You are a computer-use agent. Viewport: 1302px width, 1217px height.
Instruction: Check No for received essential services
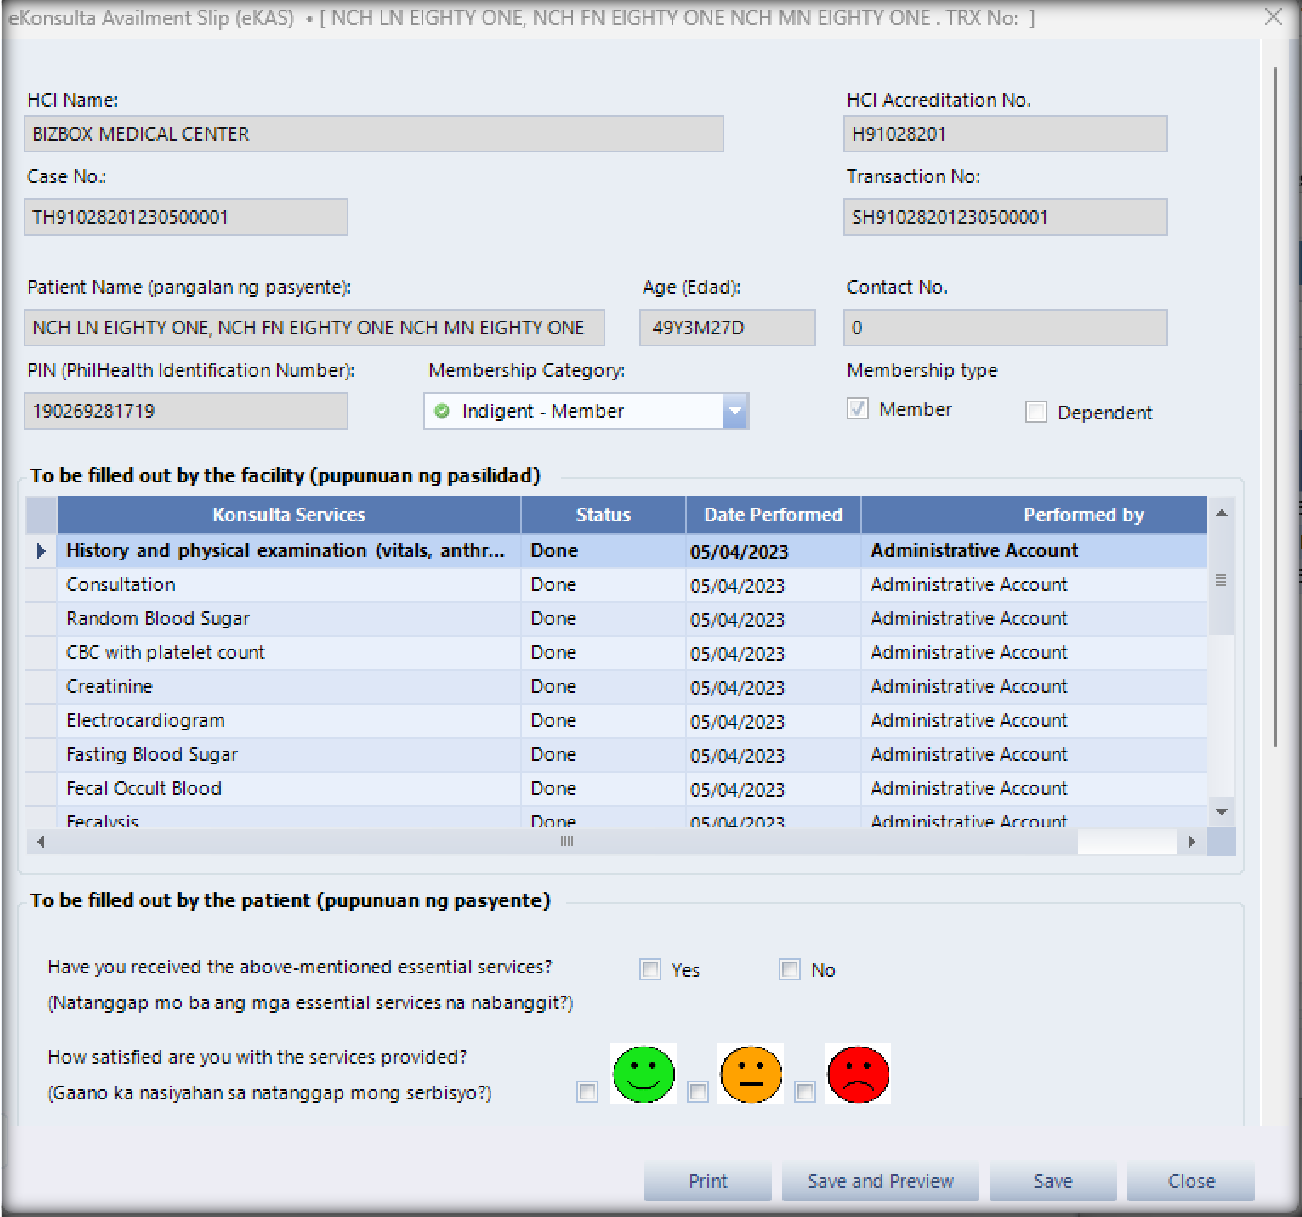tap(790, 969)
